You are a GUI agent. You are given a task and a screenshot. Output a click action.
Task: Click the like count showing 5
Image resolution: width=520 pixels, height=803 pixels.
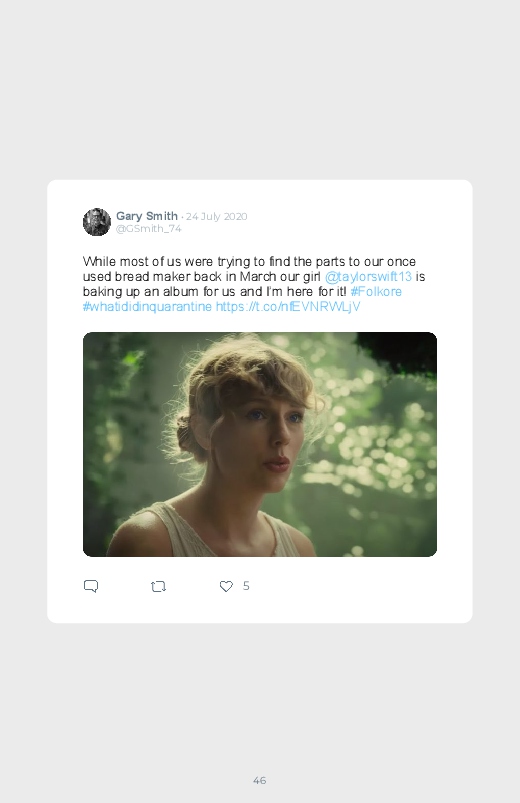coord(246,586)
